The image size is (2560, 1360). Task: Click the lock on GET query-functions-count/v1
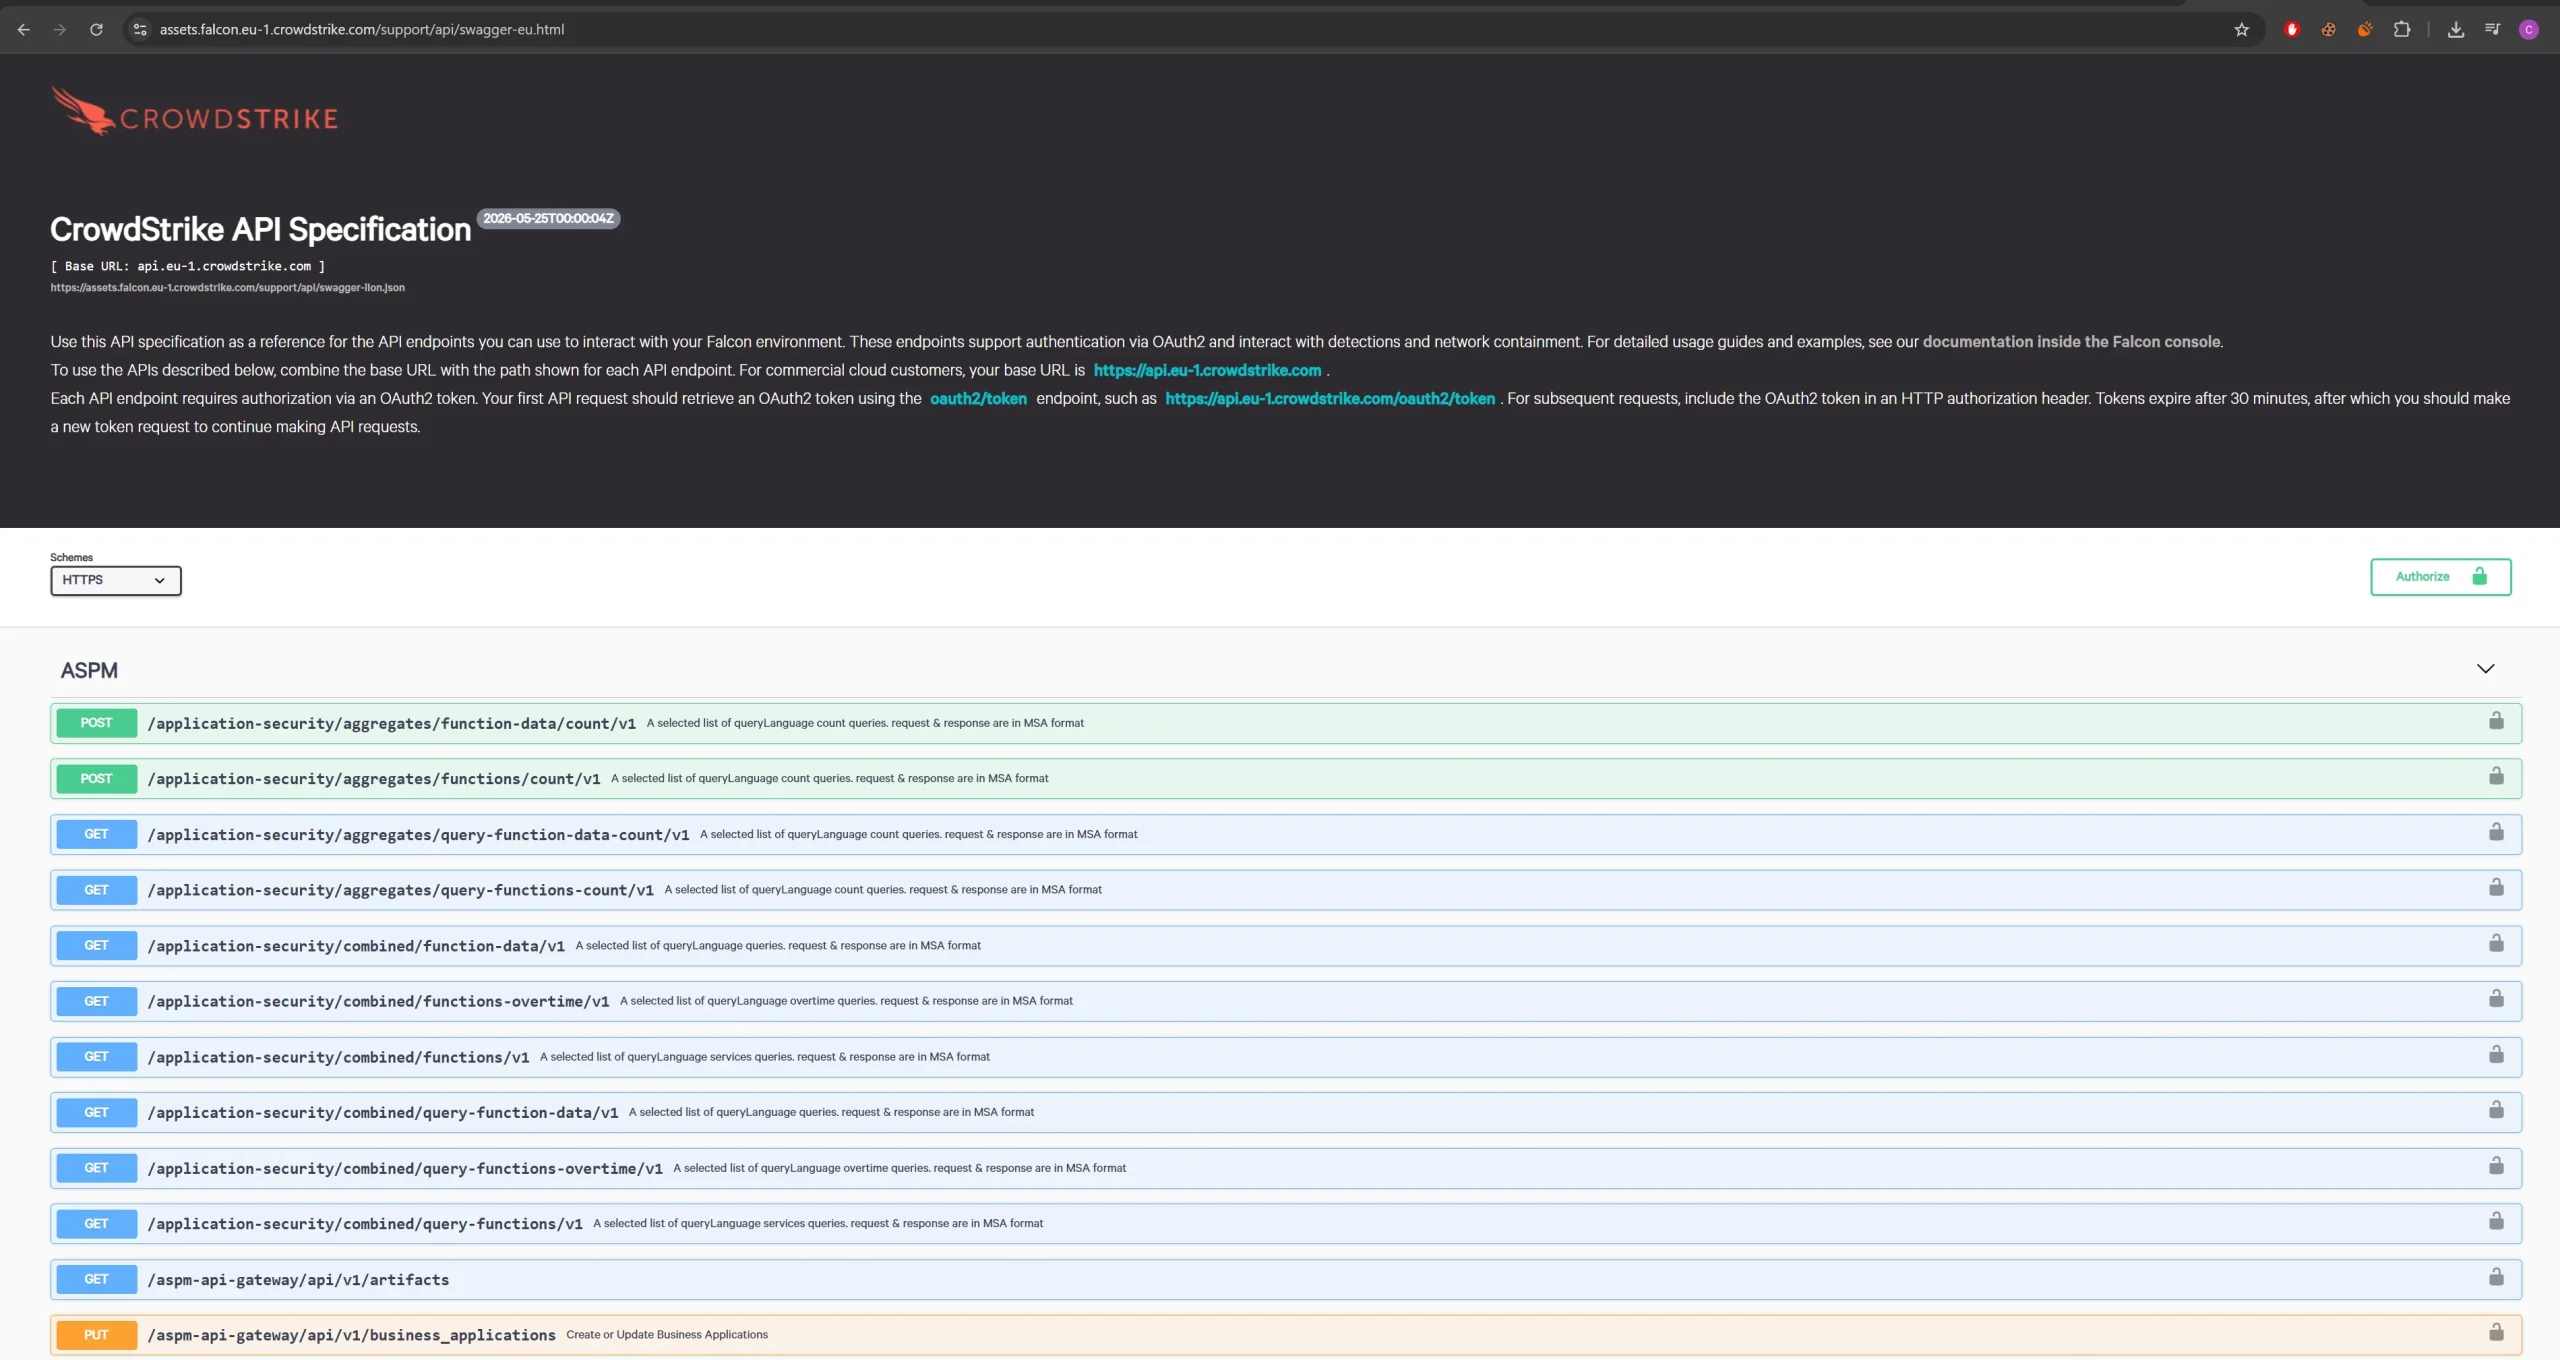pos(2496,887)
